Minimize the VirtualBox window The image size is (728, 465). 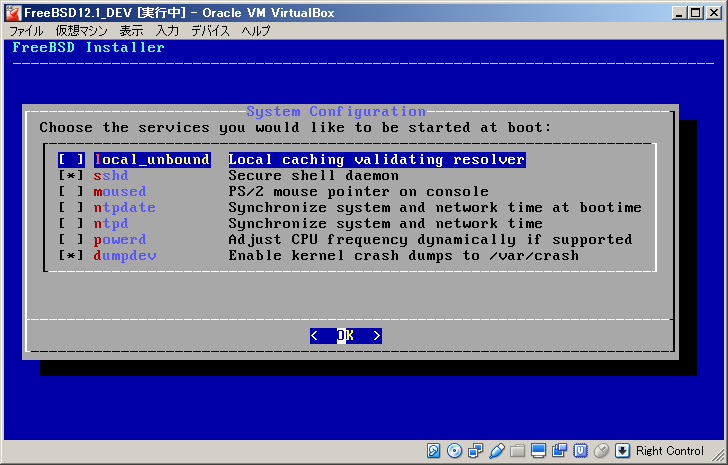(x=679, y=13)
